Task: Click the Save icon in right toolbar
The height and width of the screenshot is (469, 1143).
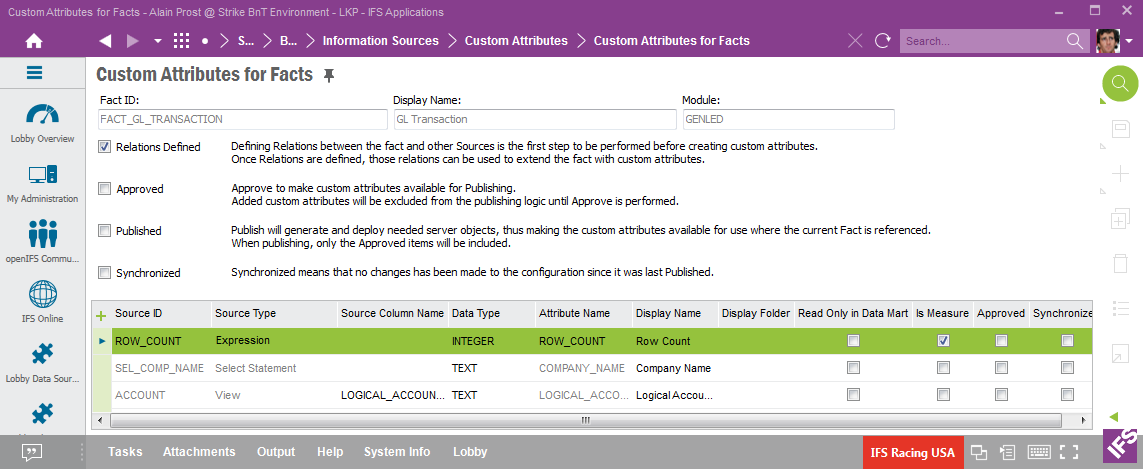Action: tap(1120, 129)
